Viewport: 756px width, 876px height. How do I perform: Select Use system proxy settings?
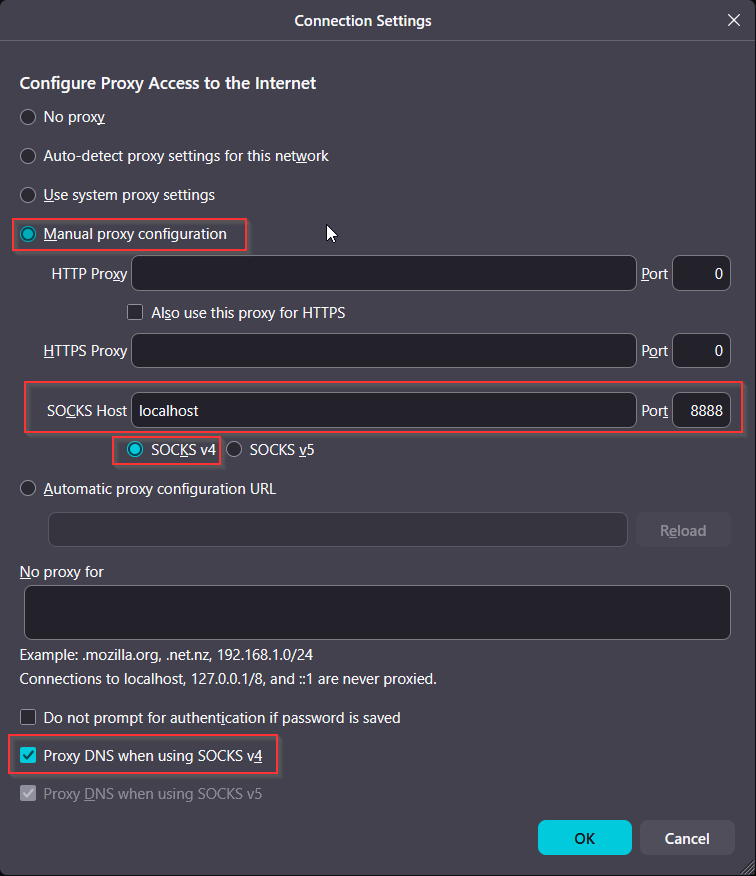pyautogui.click(x=29, y=195)
